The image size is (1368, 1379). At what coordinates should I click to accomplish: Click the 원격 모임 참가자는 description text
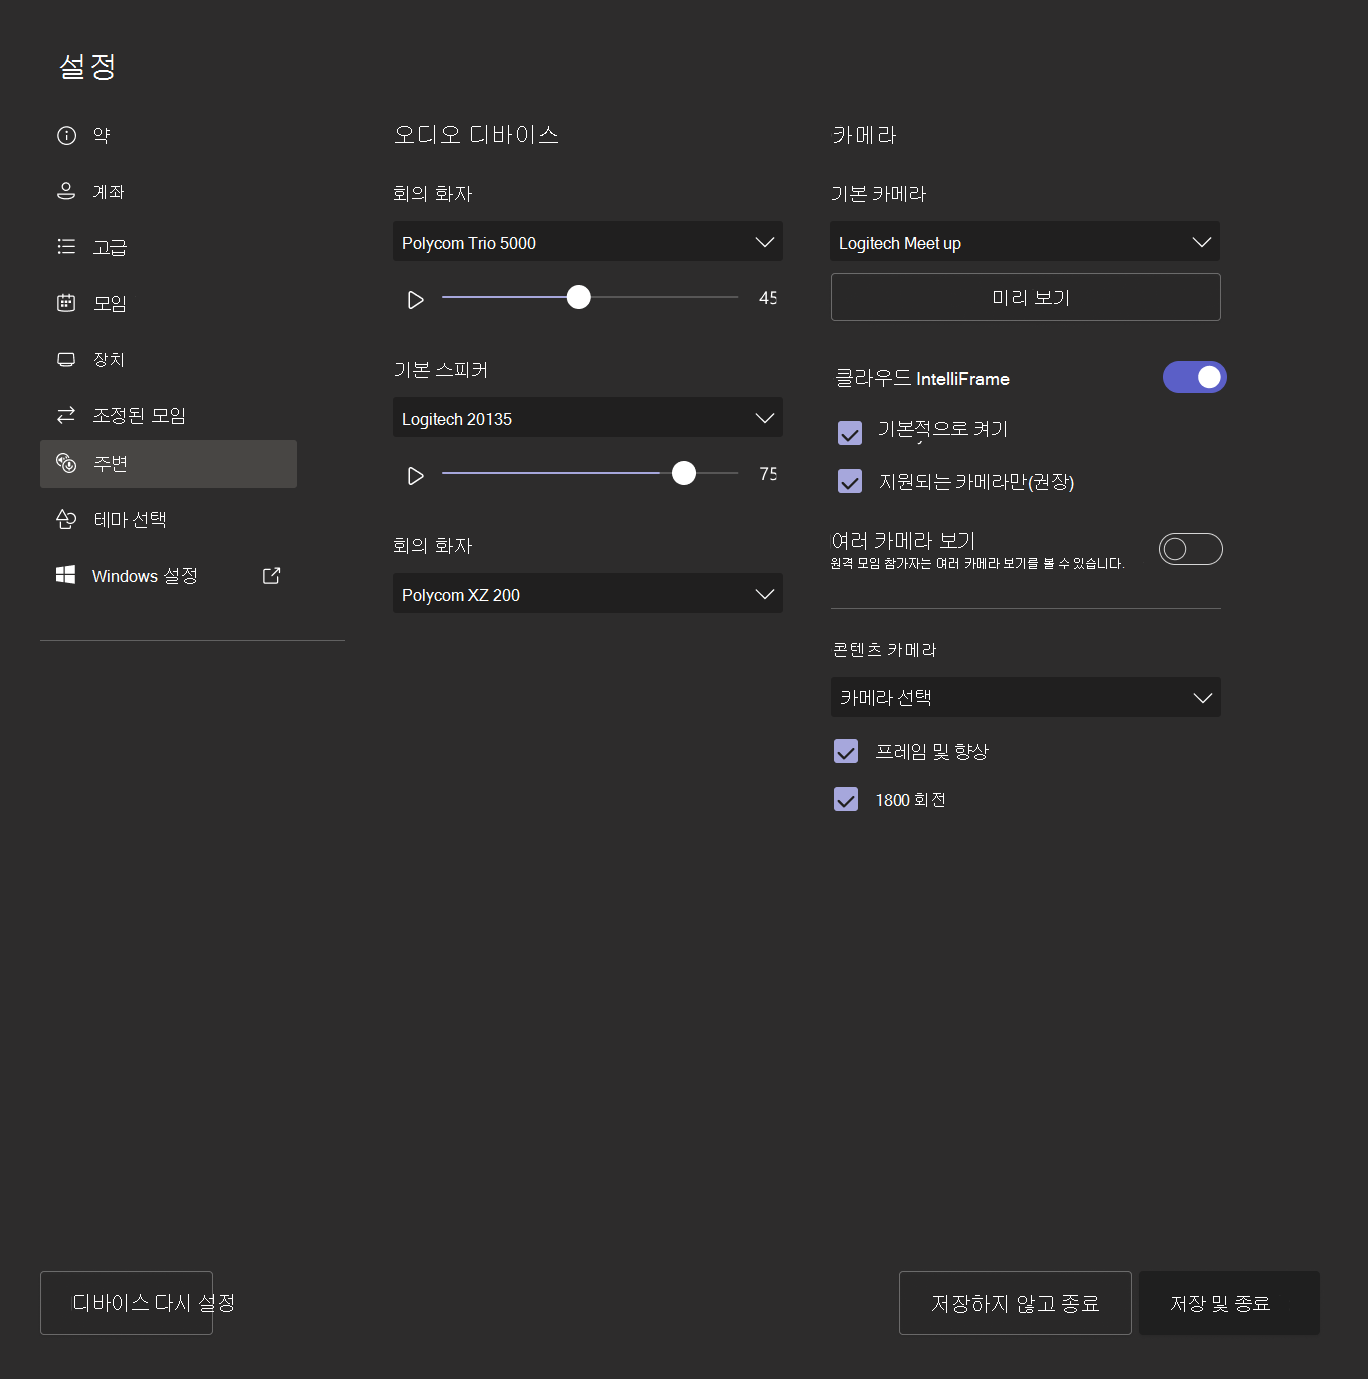(x=977, y=564)
